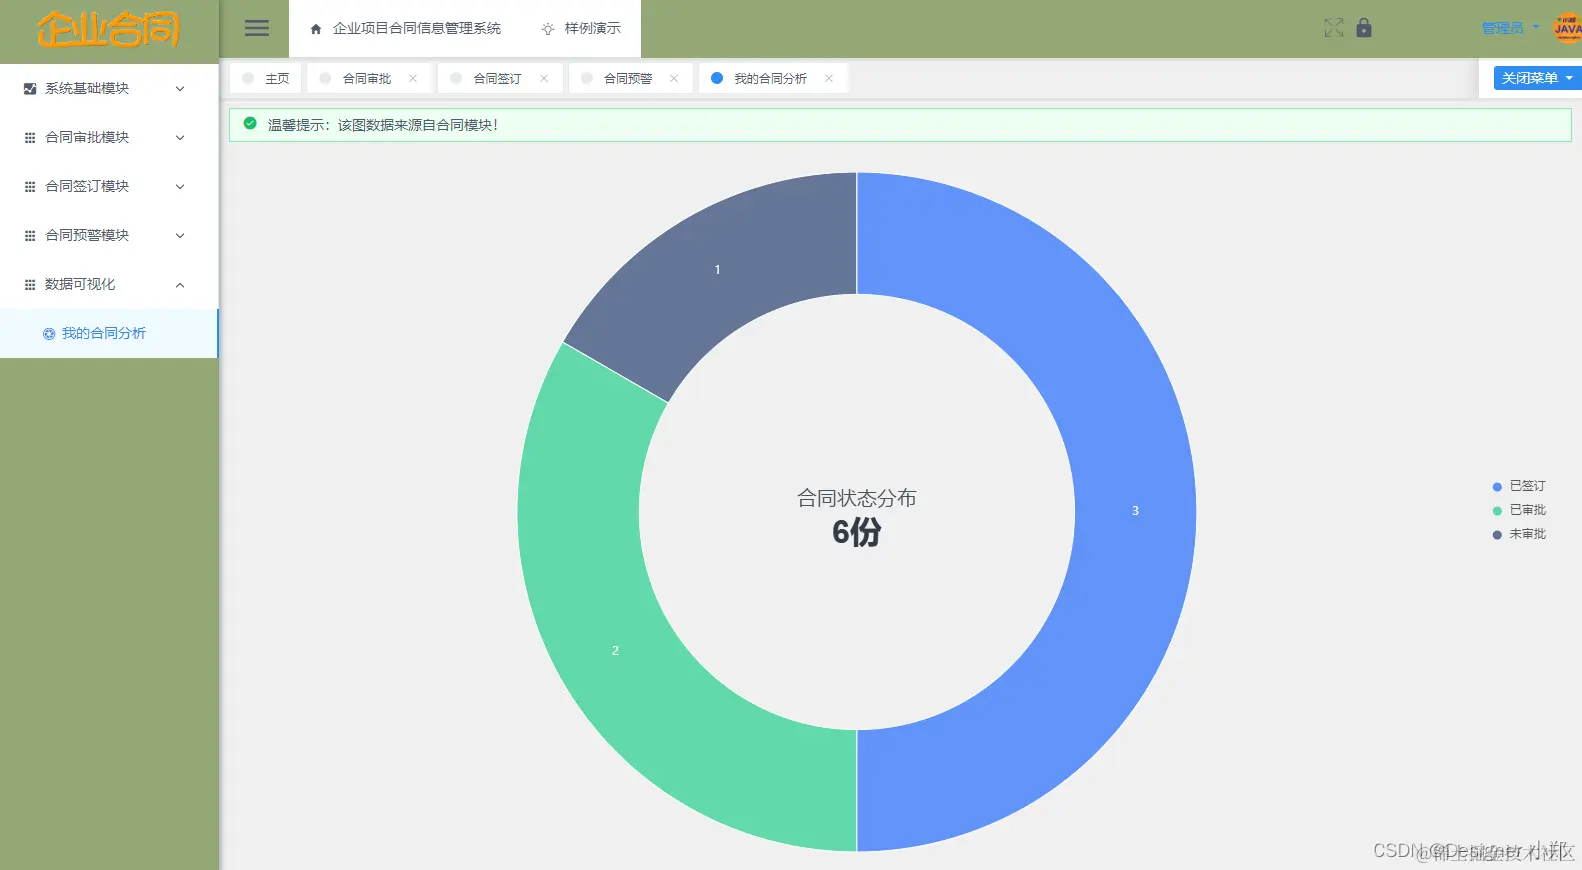Image resolution: width=1582 pixels, height=870 pixels.
Task: Click the 合同审批模块 grid icon
Action: [x=30, y=138]
